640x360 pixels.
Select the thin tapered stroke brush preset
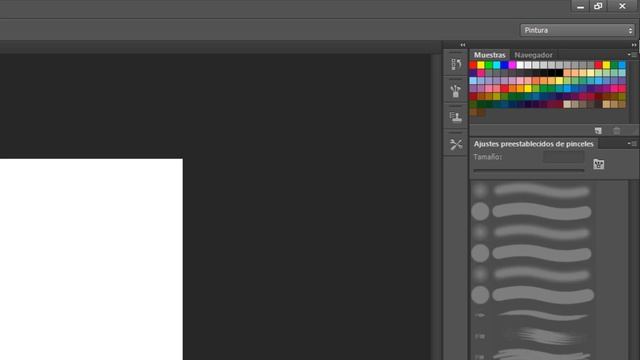[x=532, y=315]
